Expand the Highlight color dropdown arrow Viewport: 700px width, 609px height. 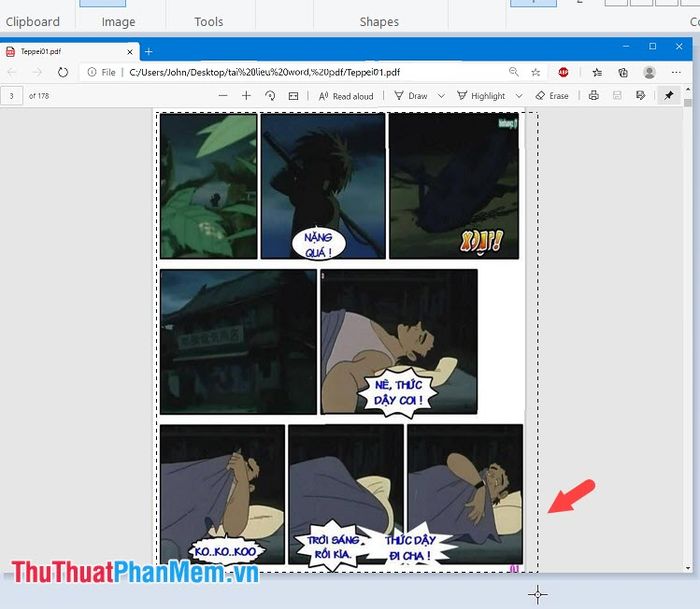519,96
